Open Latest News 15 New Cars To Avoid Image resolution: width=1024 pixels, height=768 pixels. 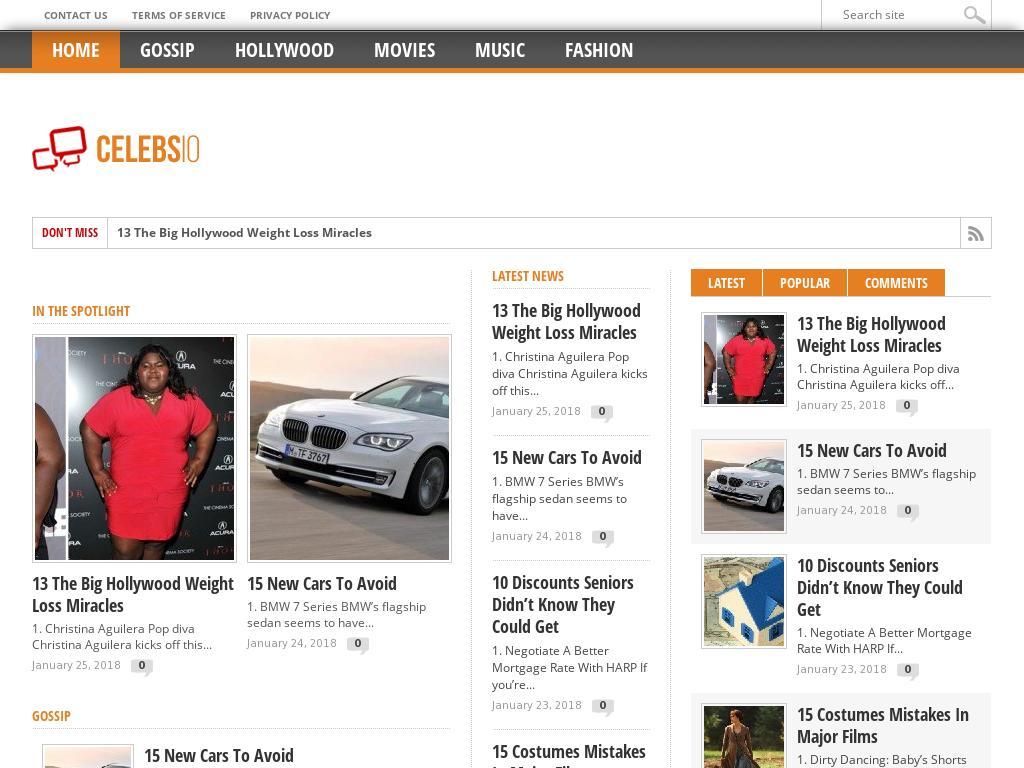pos(567,458)
